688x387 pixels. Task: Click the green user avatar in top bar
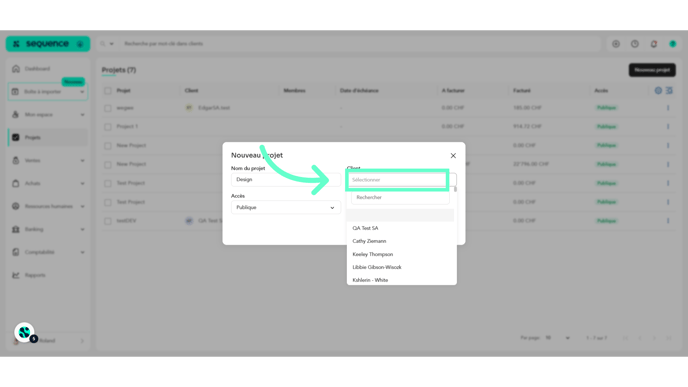673,44
